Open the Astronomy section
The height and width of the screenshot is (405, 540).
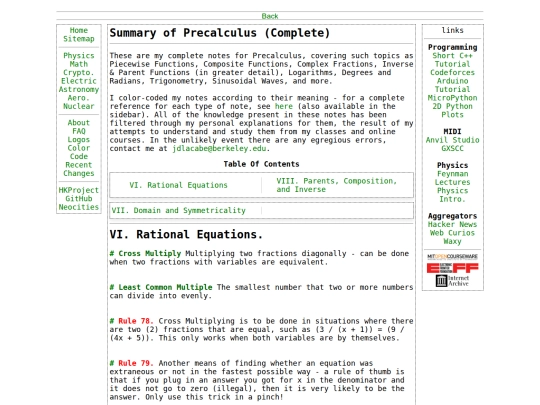coord(79,89)
